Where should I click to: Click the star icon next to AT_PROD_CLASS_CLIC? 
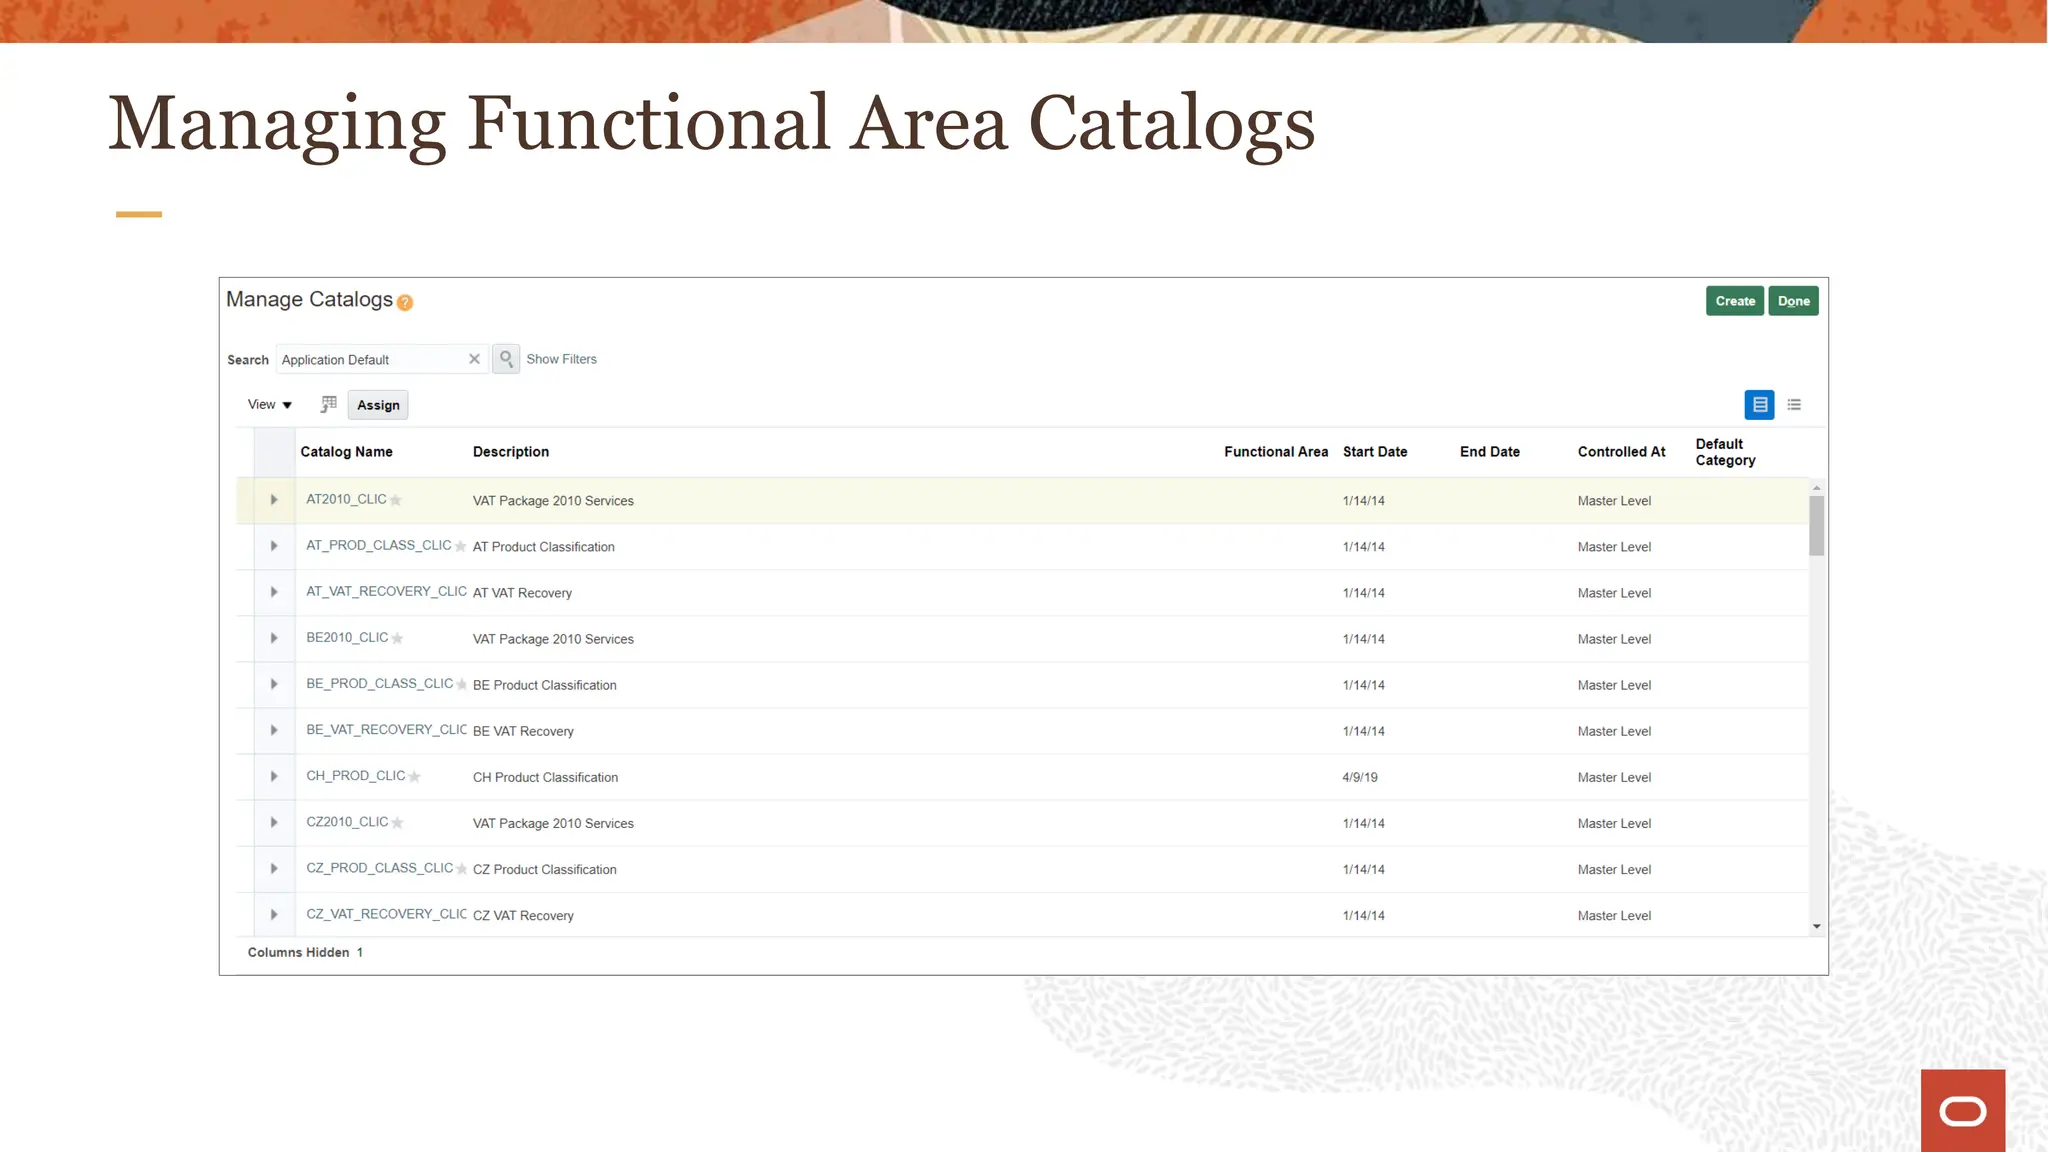tap(460, 546)
